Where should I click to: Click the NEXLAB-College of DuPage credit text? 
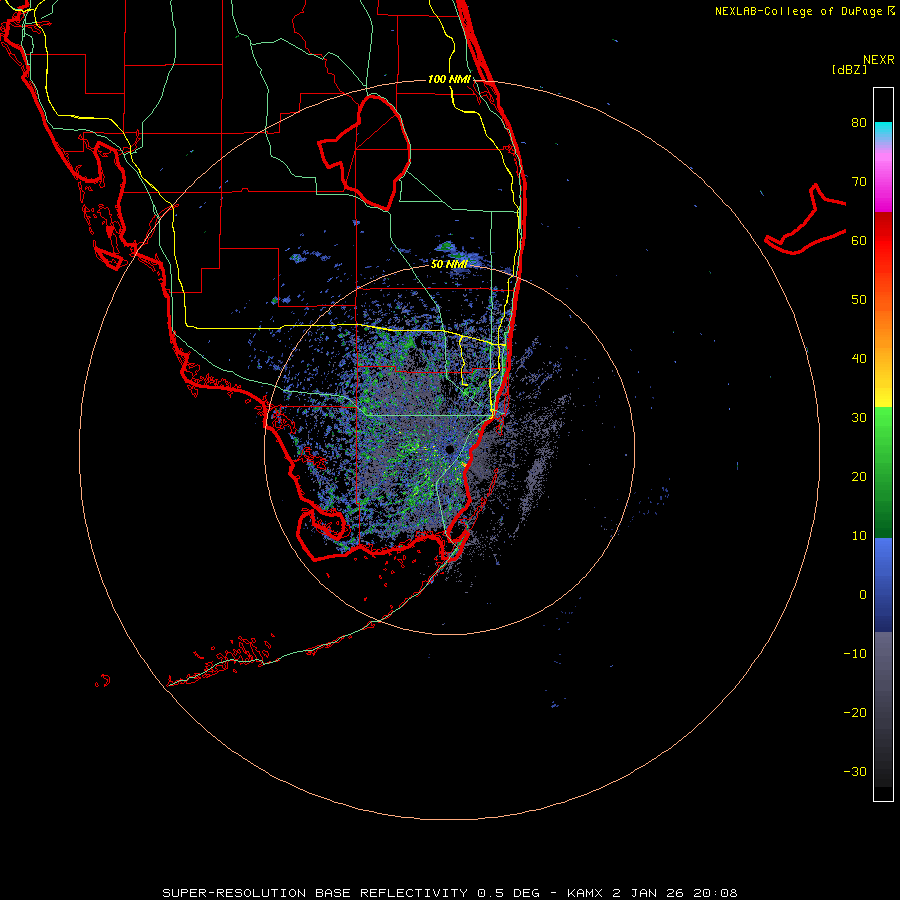[x=798, y=11]
